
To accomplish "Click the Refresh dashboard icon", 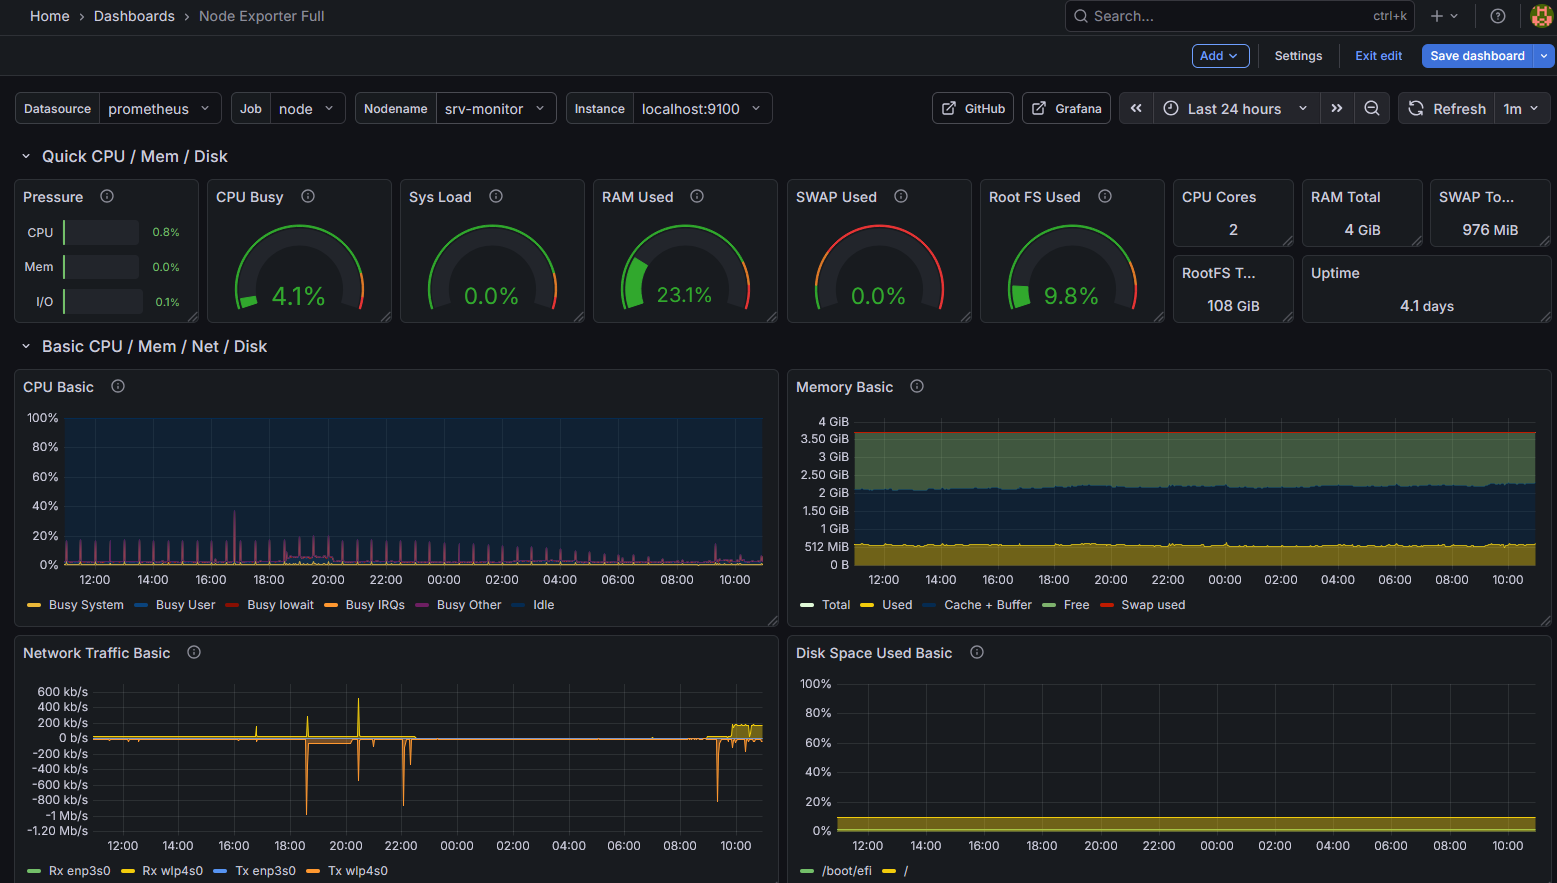I will point(1416,108).
